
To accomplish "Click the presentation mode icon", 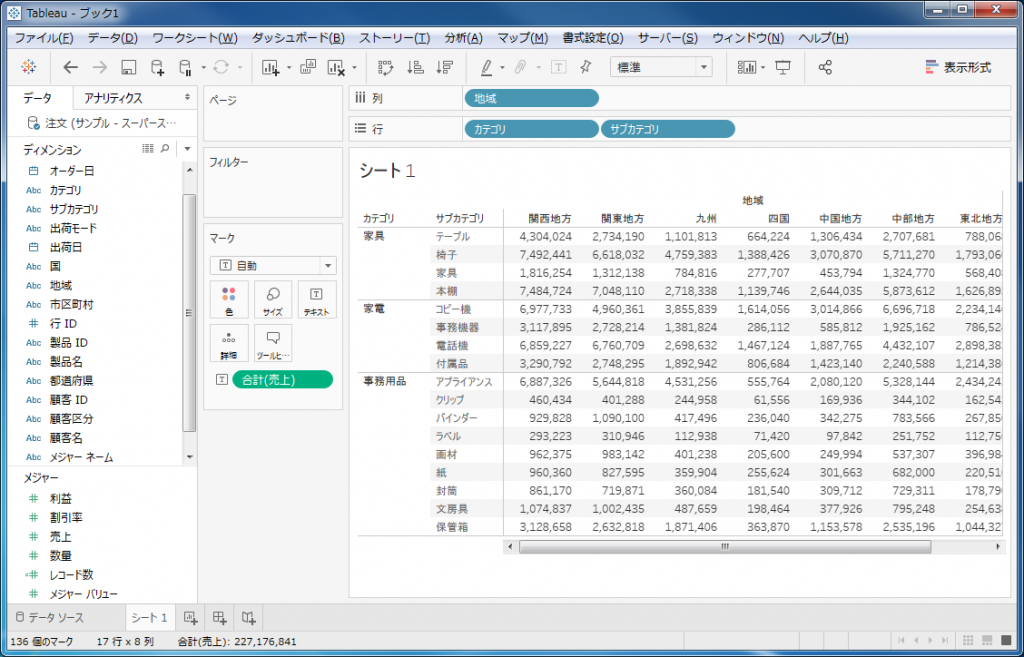I will click(783, 67).
